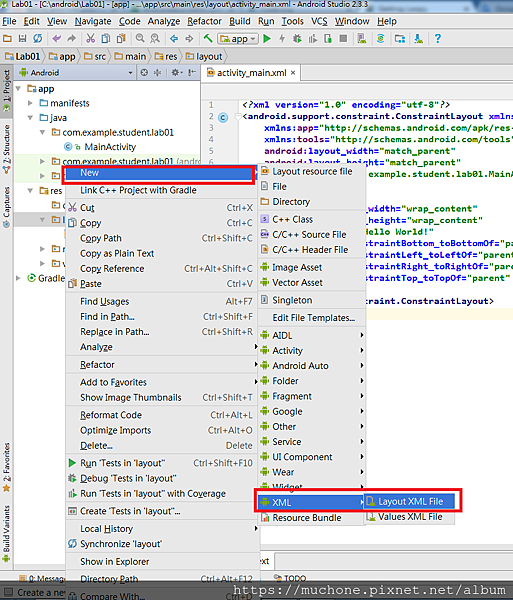Open the Project Structure toolbar icon
This screenshot has width=513, height=600.
(x=400, y=39)
